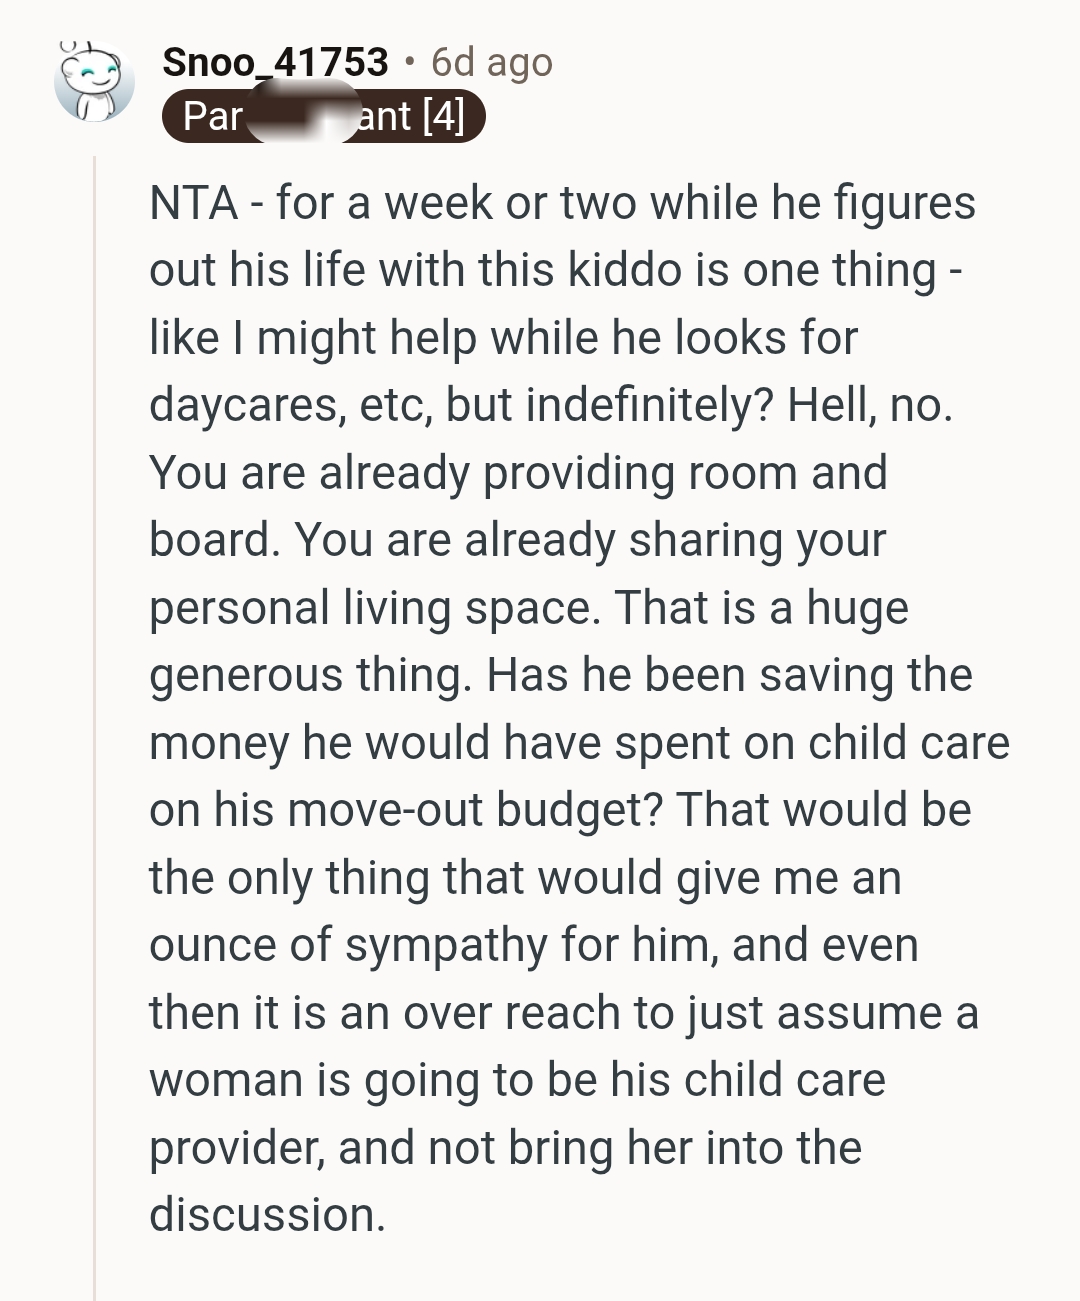Click the line starting "woman is going to be"
Image resolution: width=1080 pixels, height=1301 pixels.
[x=517, y=1080]
